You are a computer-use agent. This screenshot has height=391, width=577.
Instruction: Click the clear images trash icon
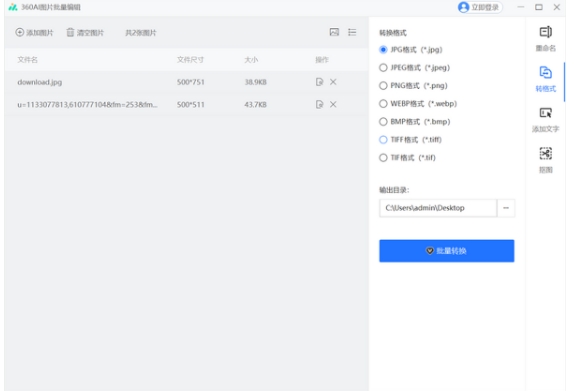tap(70, 32)
